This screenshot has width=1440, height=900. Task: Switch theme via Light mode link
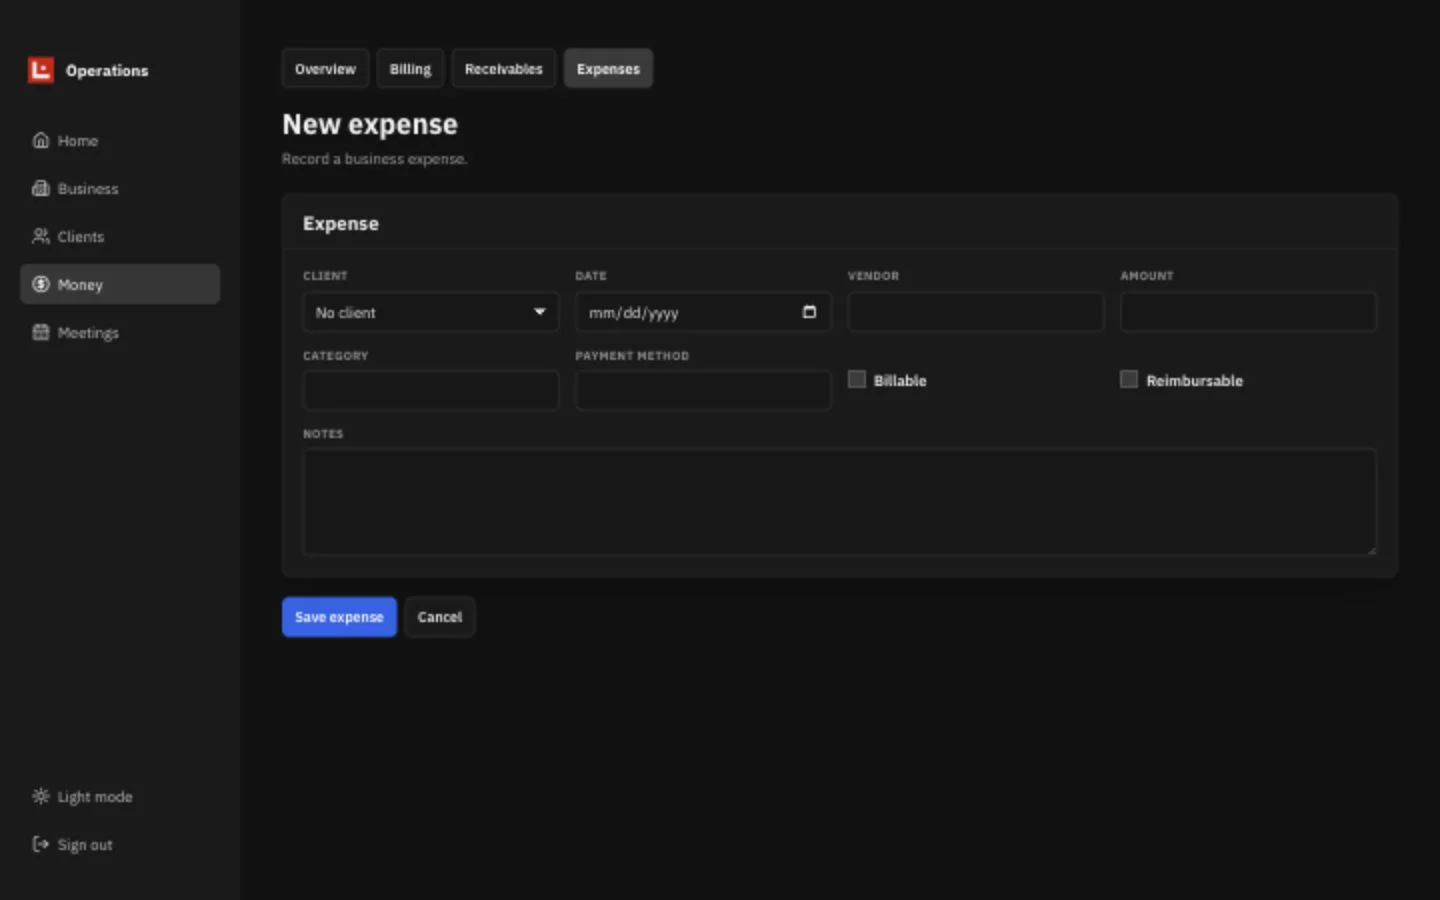(x=120, y=796)
